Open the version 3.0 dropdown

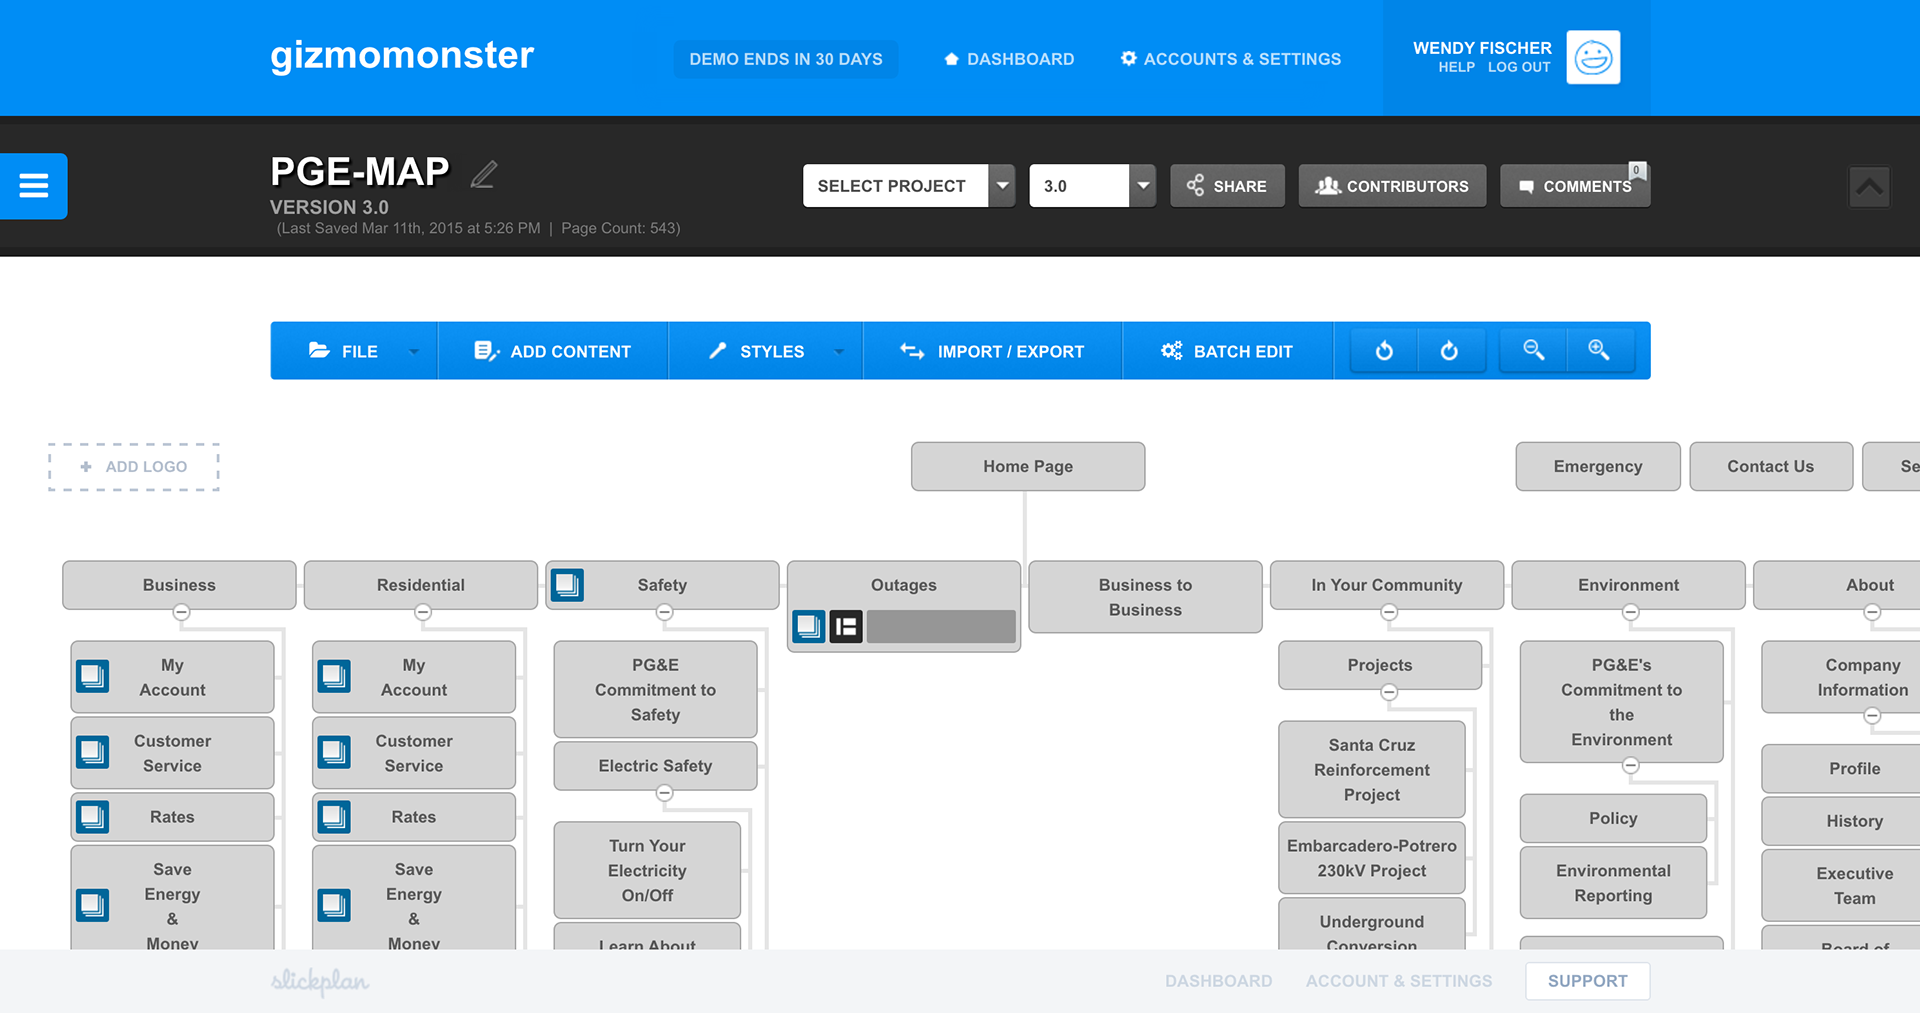[x=1092, y=186]
